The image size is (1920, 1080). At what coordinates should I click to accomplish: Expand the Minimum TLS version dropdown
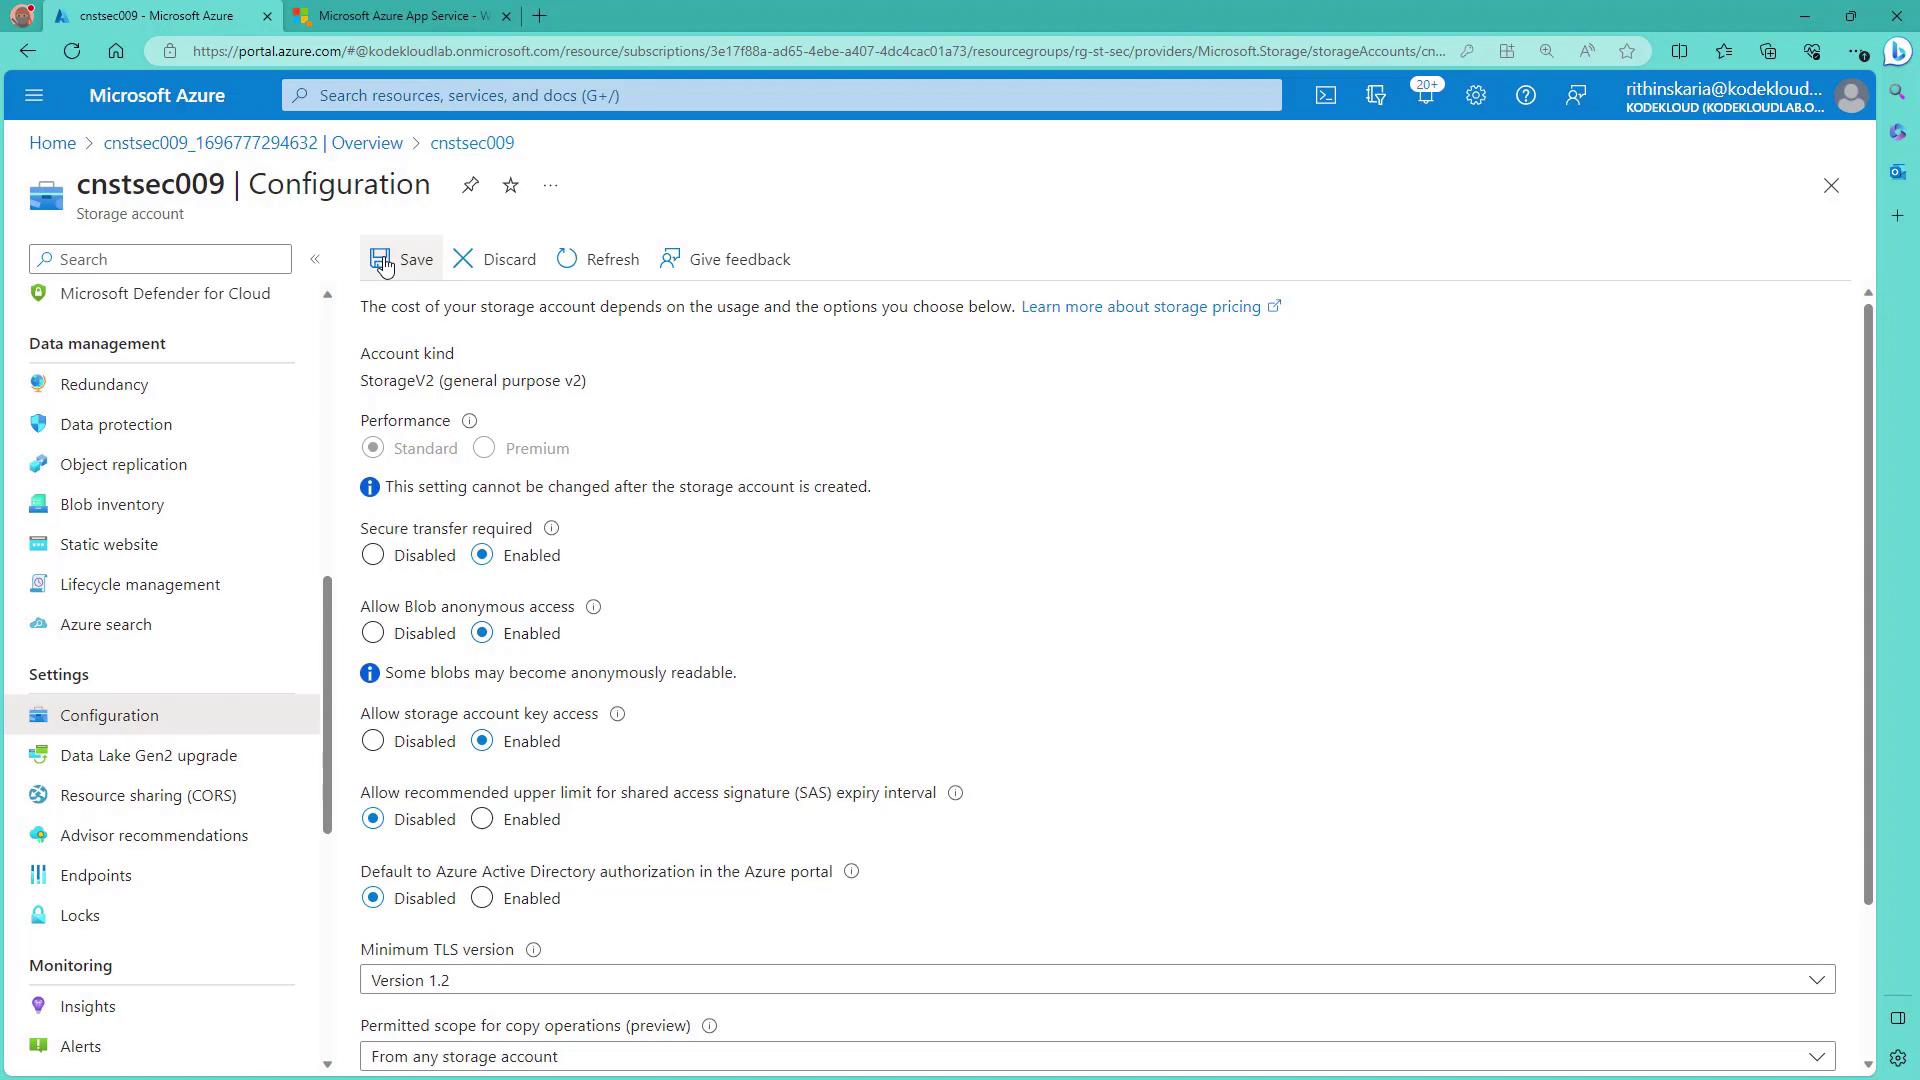pos(1097,980)
